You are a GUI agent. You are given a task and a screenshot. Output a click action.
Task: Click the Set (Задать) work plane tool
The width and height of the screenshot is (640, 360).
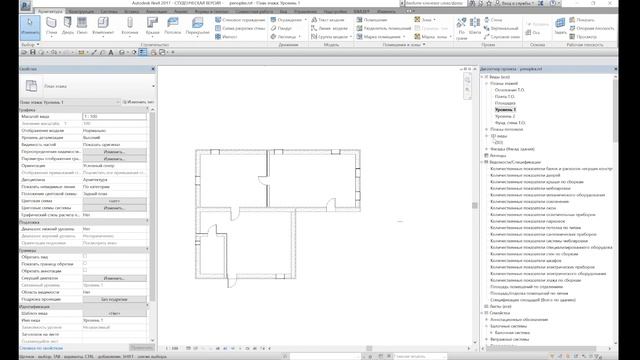[560, 27]
